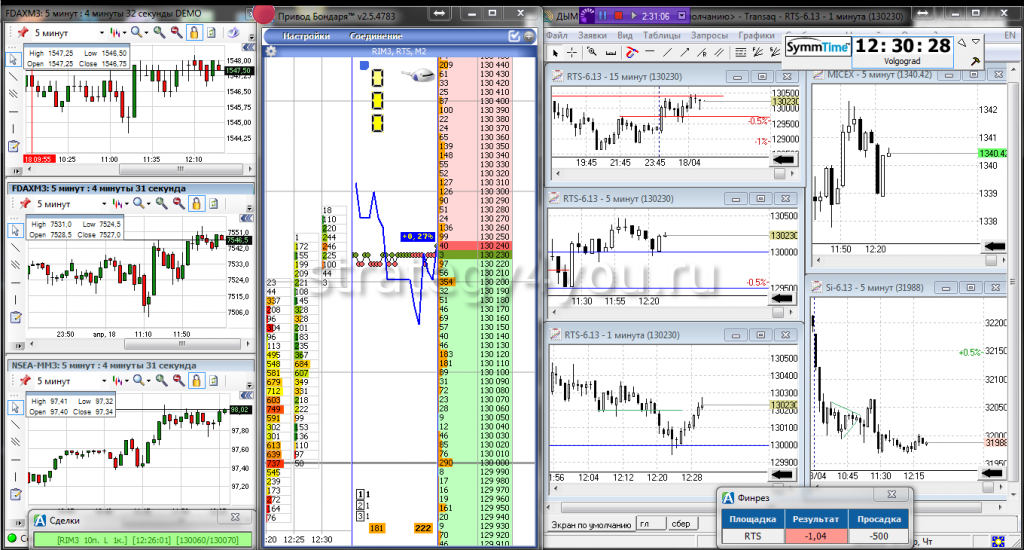
Task: Select the crosshair tool in Transaq toolbar
Action: (x=571, y=52)
